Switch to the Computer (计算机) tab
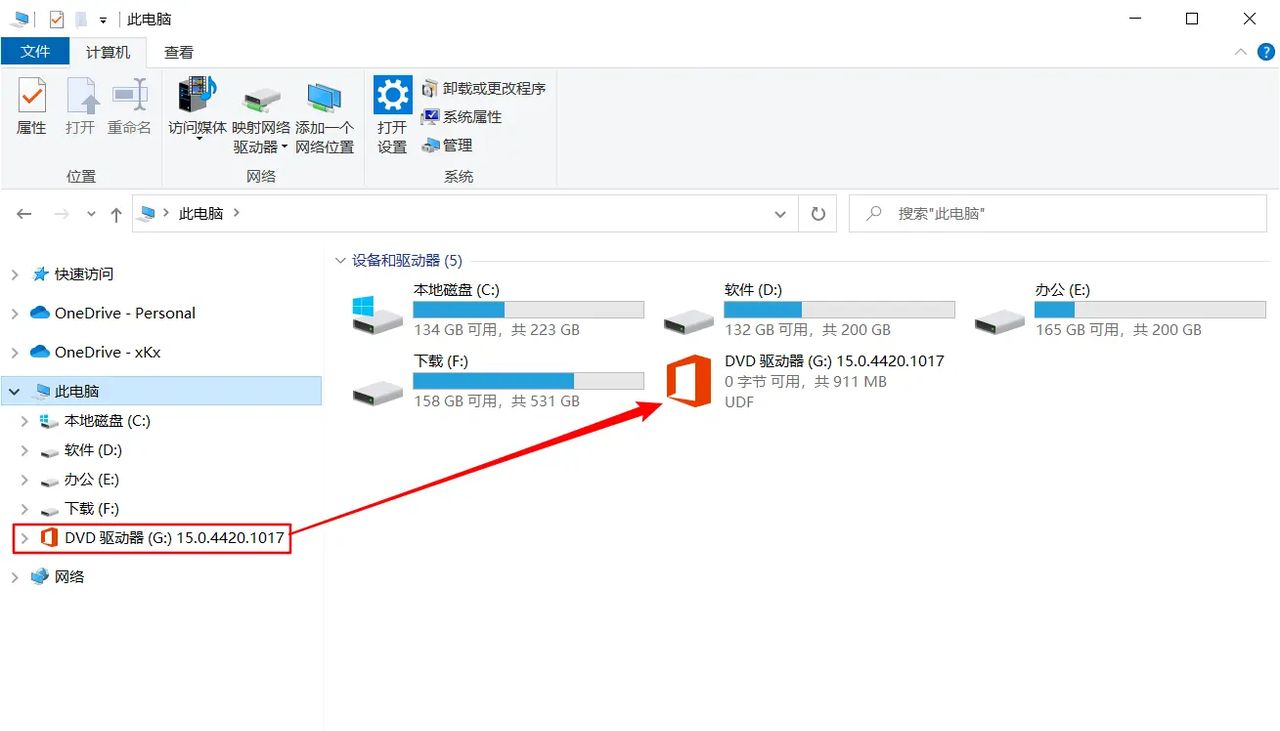 tap(107, 52)
